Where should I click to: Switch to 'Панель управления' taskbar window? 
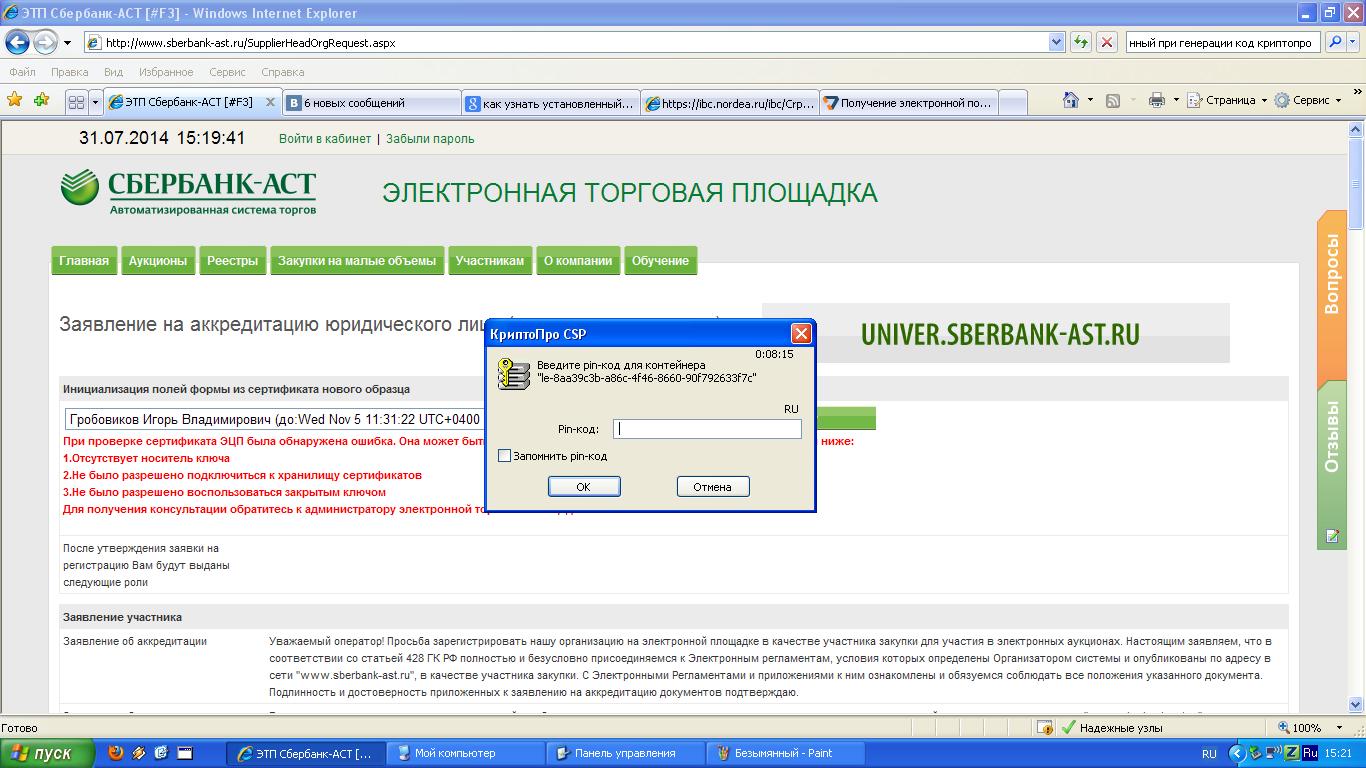[625, 753]
